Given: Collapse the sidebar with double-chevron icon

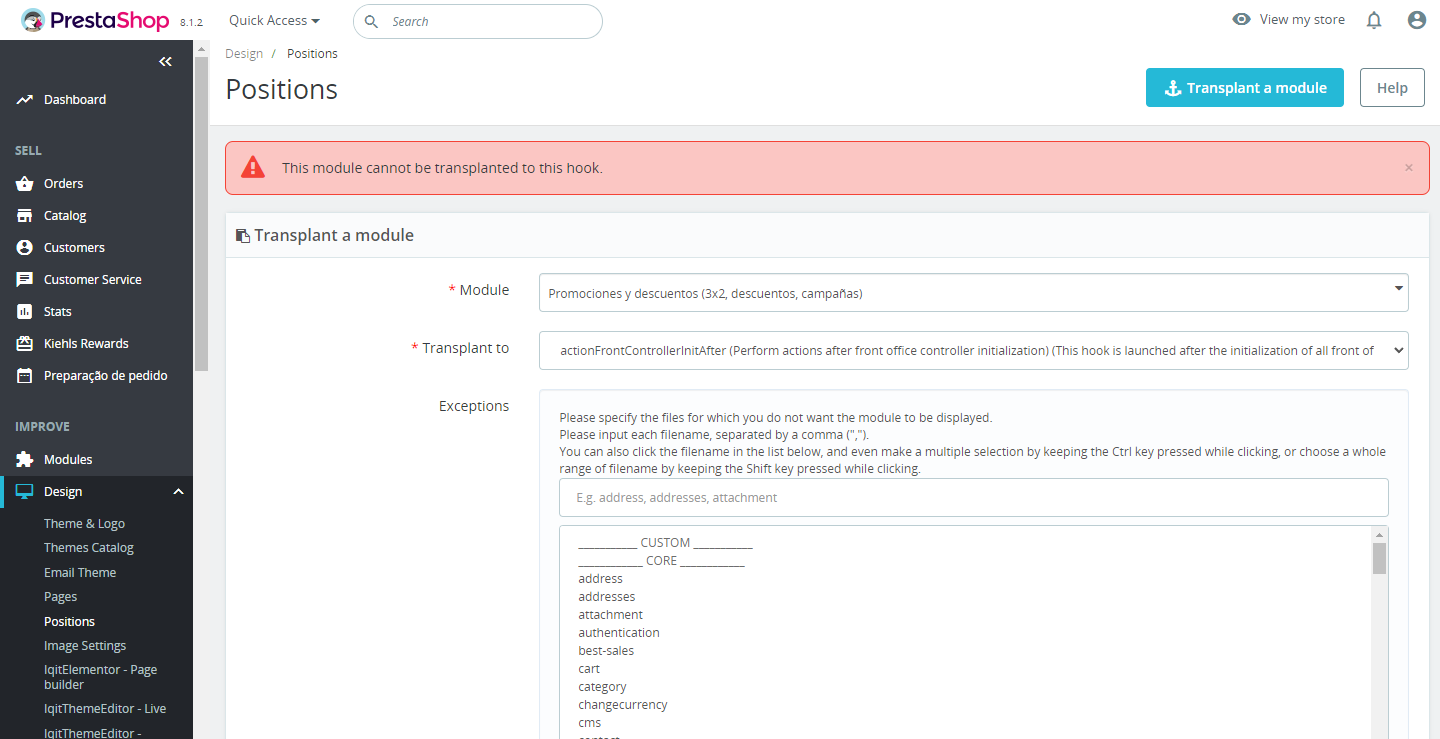Looking at the screenshot, I should click(165, 62).
